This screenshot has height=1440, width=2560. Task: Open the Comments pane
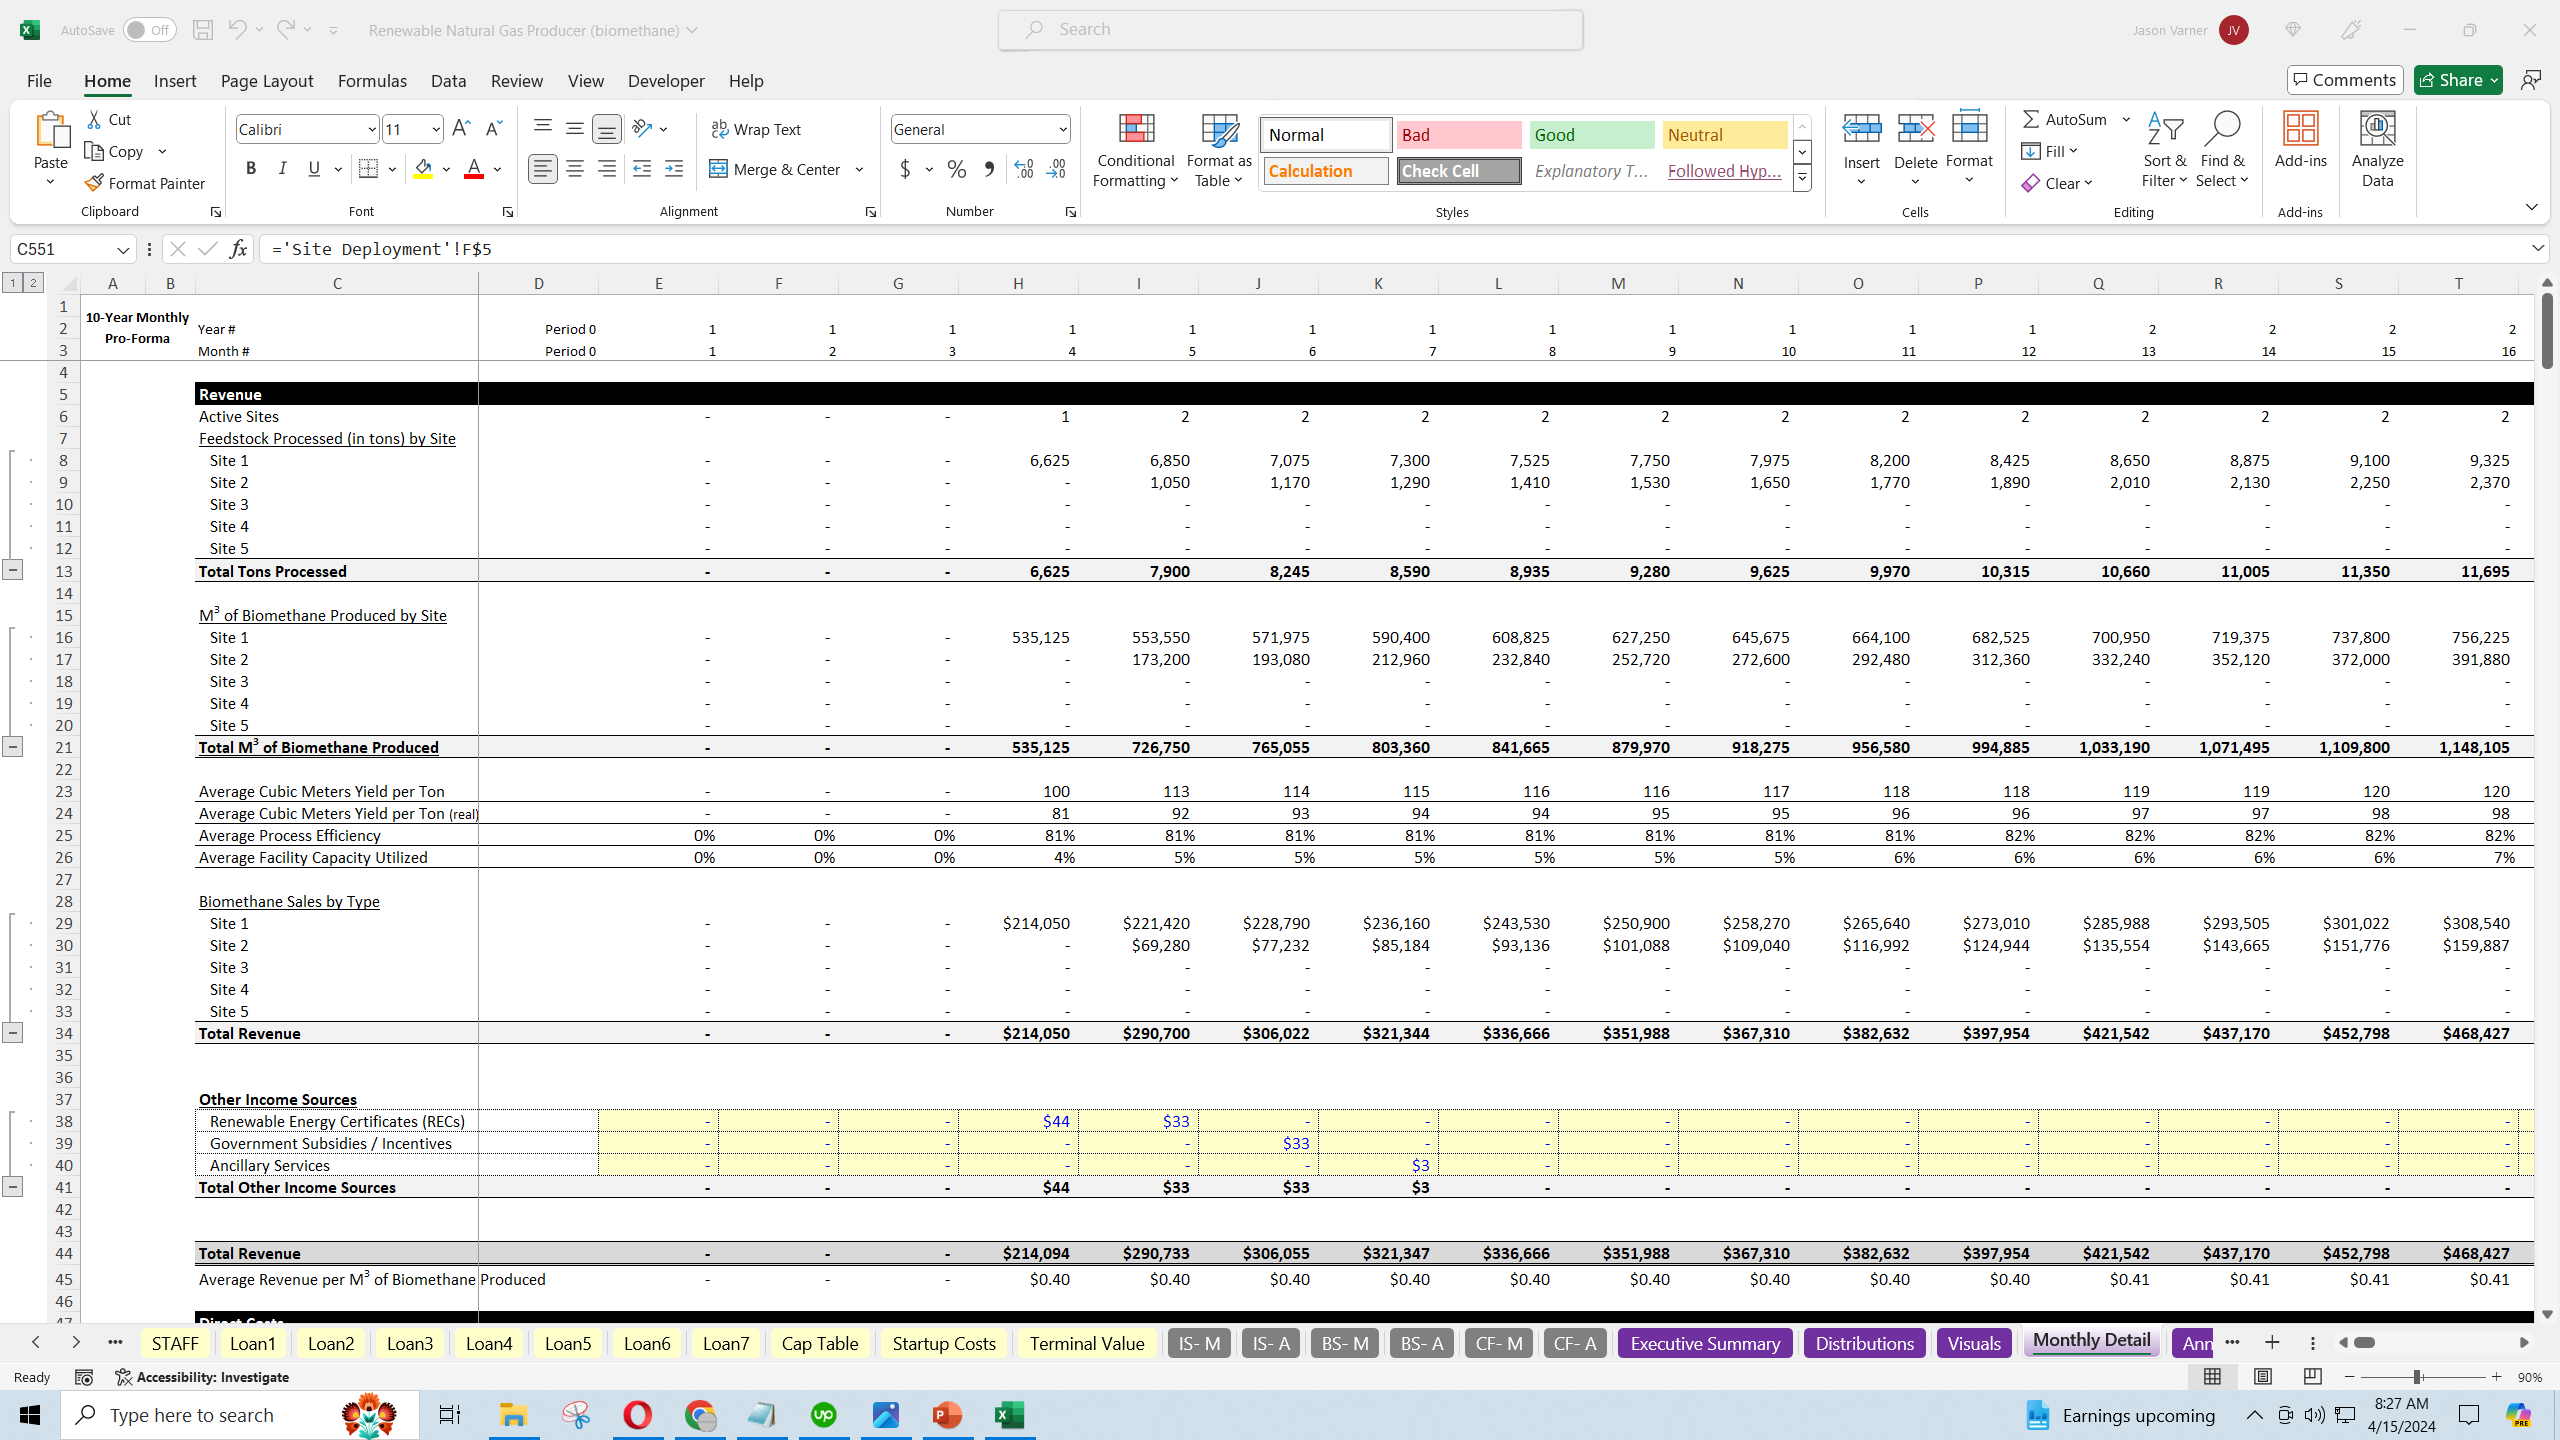2345,80
